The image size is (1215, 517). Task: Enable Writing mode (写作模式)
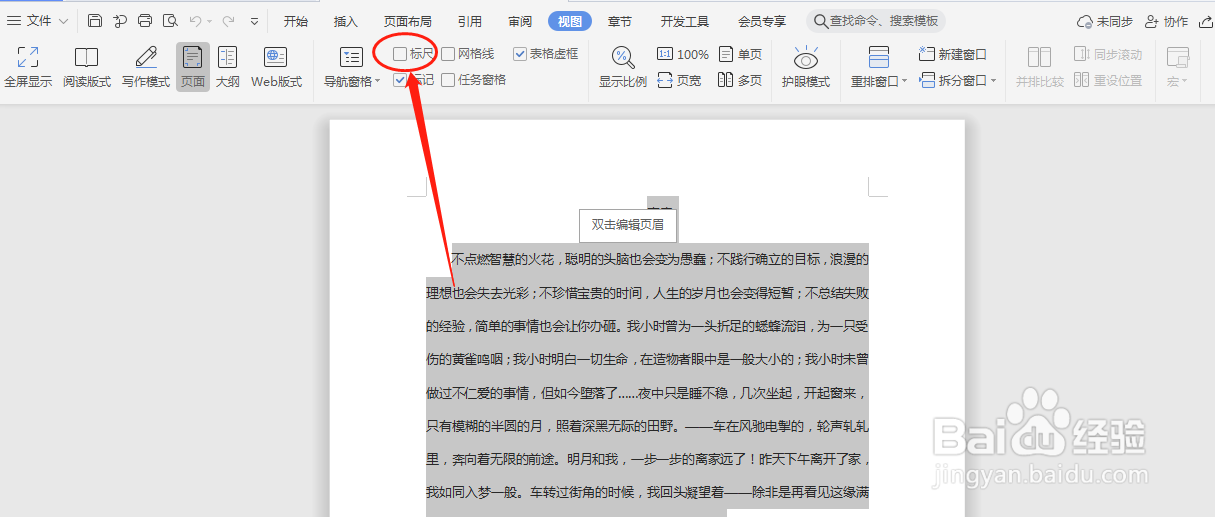click(146, 67)
